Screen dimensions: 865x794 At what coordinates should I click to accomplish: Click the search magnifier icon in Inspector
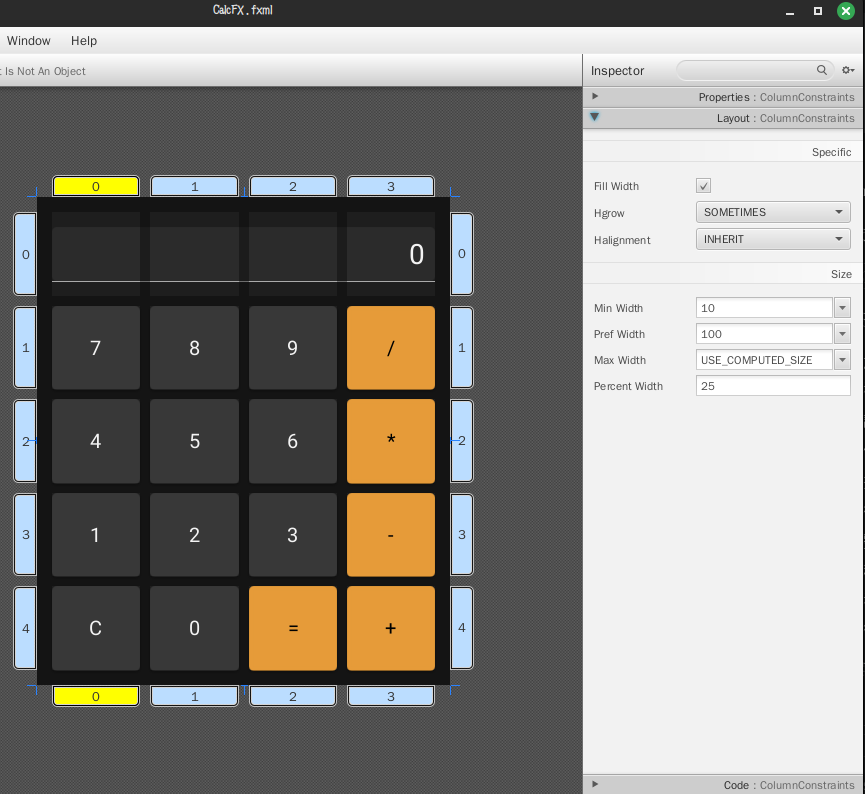pos(821,70)
